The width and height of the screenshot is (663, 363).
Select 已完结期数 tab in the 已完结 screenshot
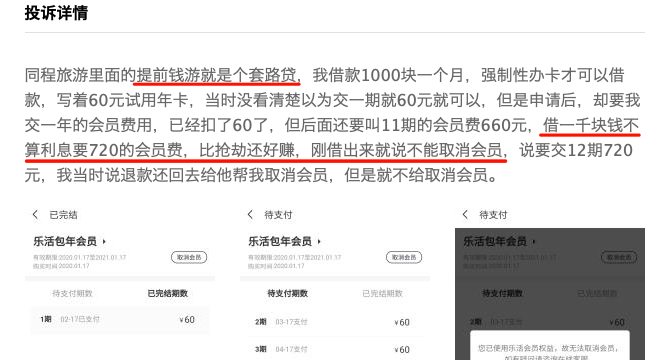click(167, 293)
